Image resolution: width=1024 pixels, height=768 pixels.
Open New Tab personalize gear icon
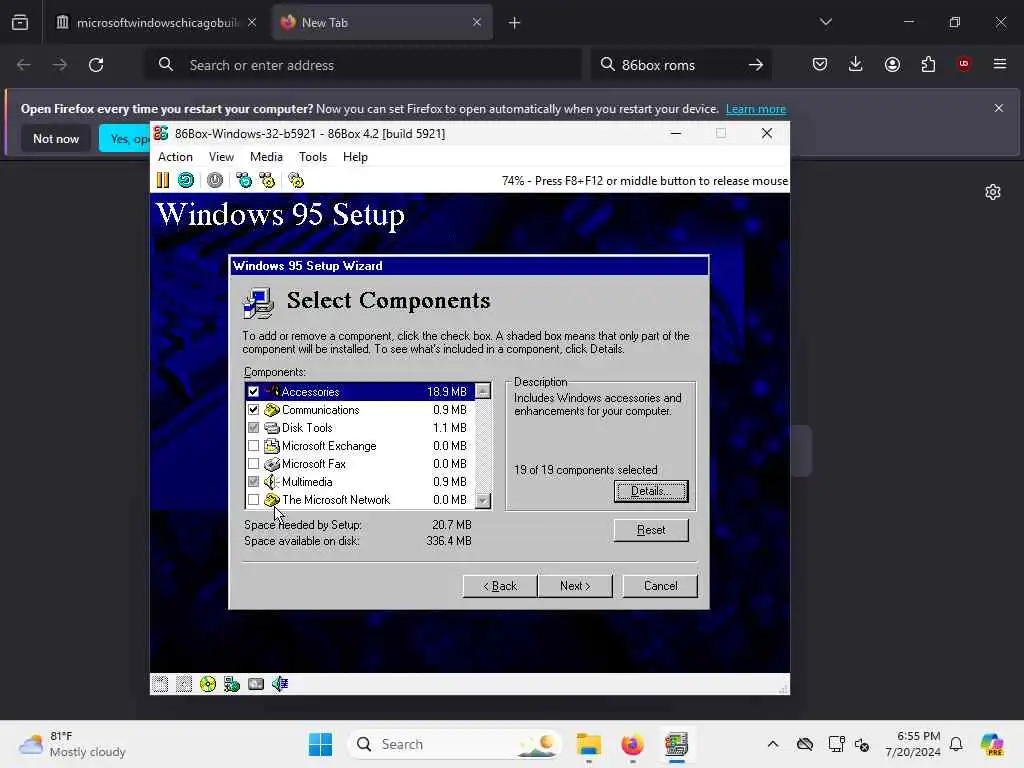(x=993, y=192)
